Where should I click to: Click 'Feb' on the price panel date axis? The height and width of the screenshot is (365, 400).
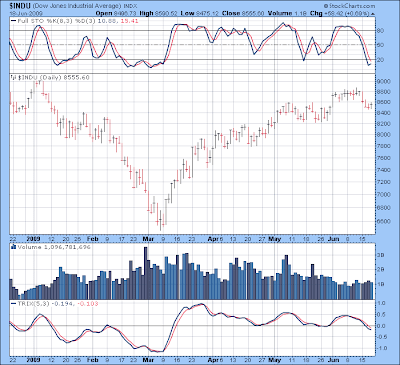(93, 239)
